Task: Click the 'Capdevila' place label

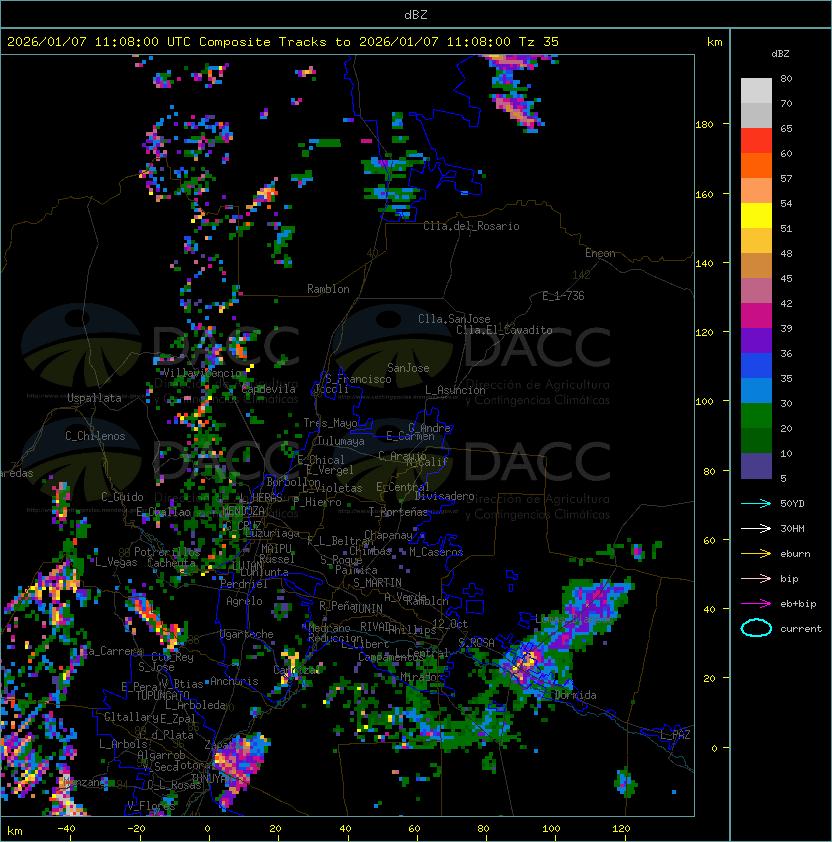Action: 269,389
